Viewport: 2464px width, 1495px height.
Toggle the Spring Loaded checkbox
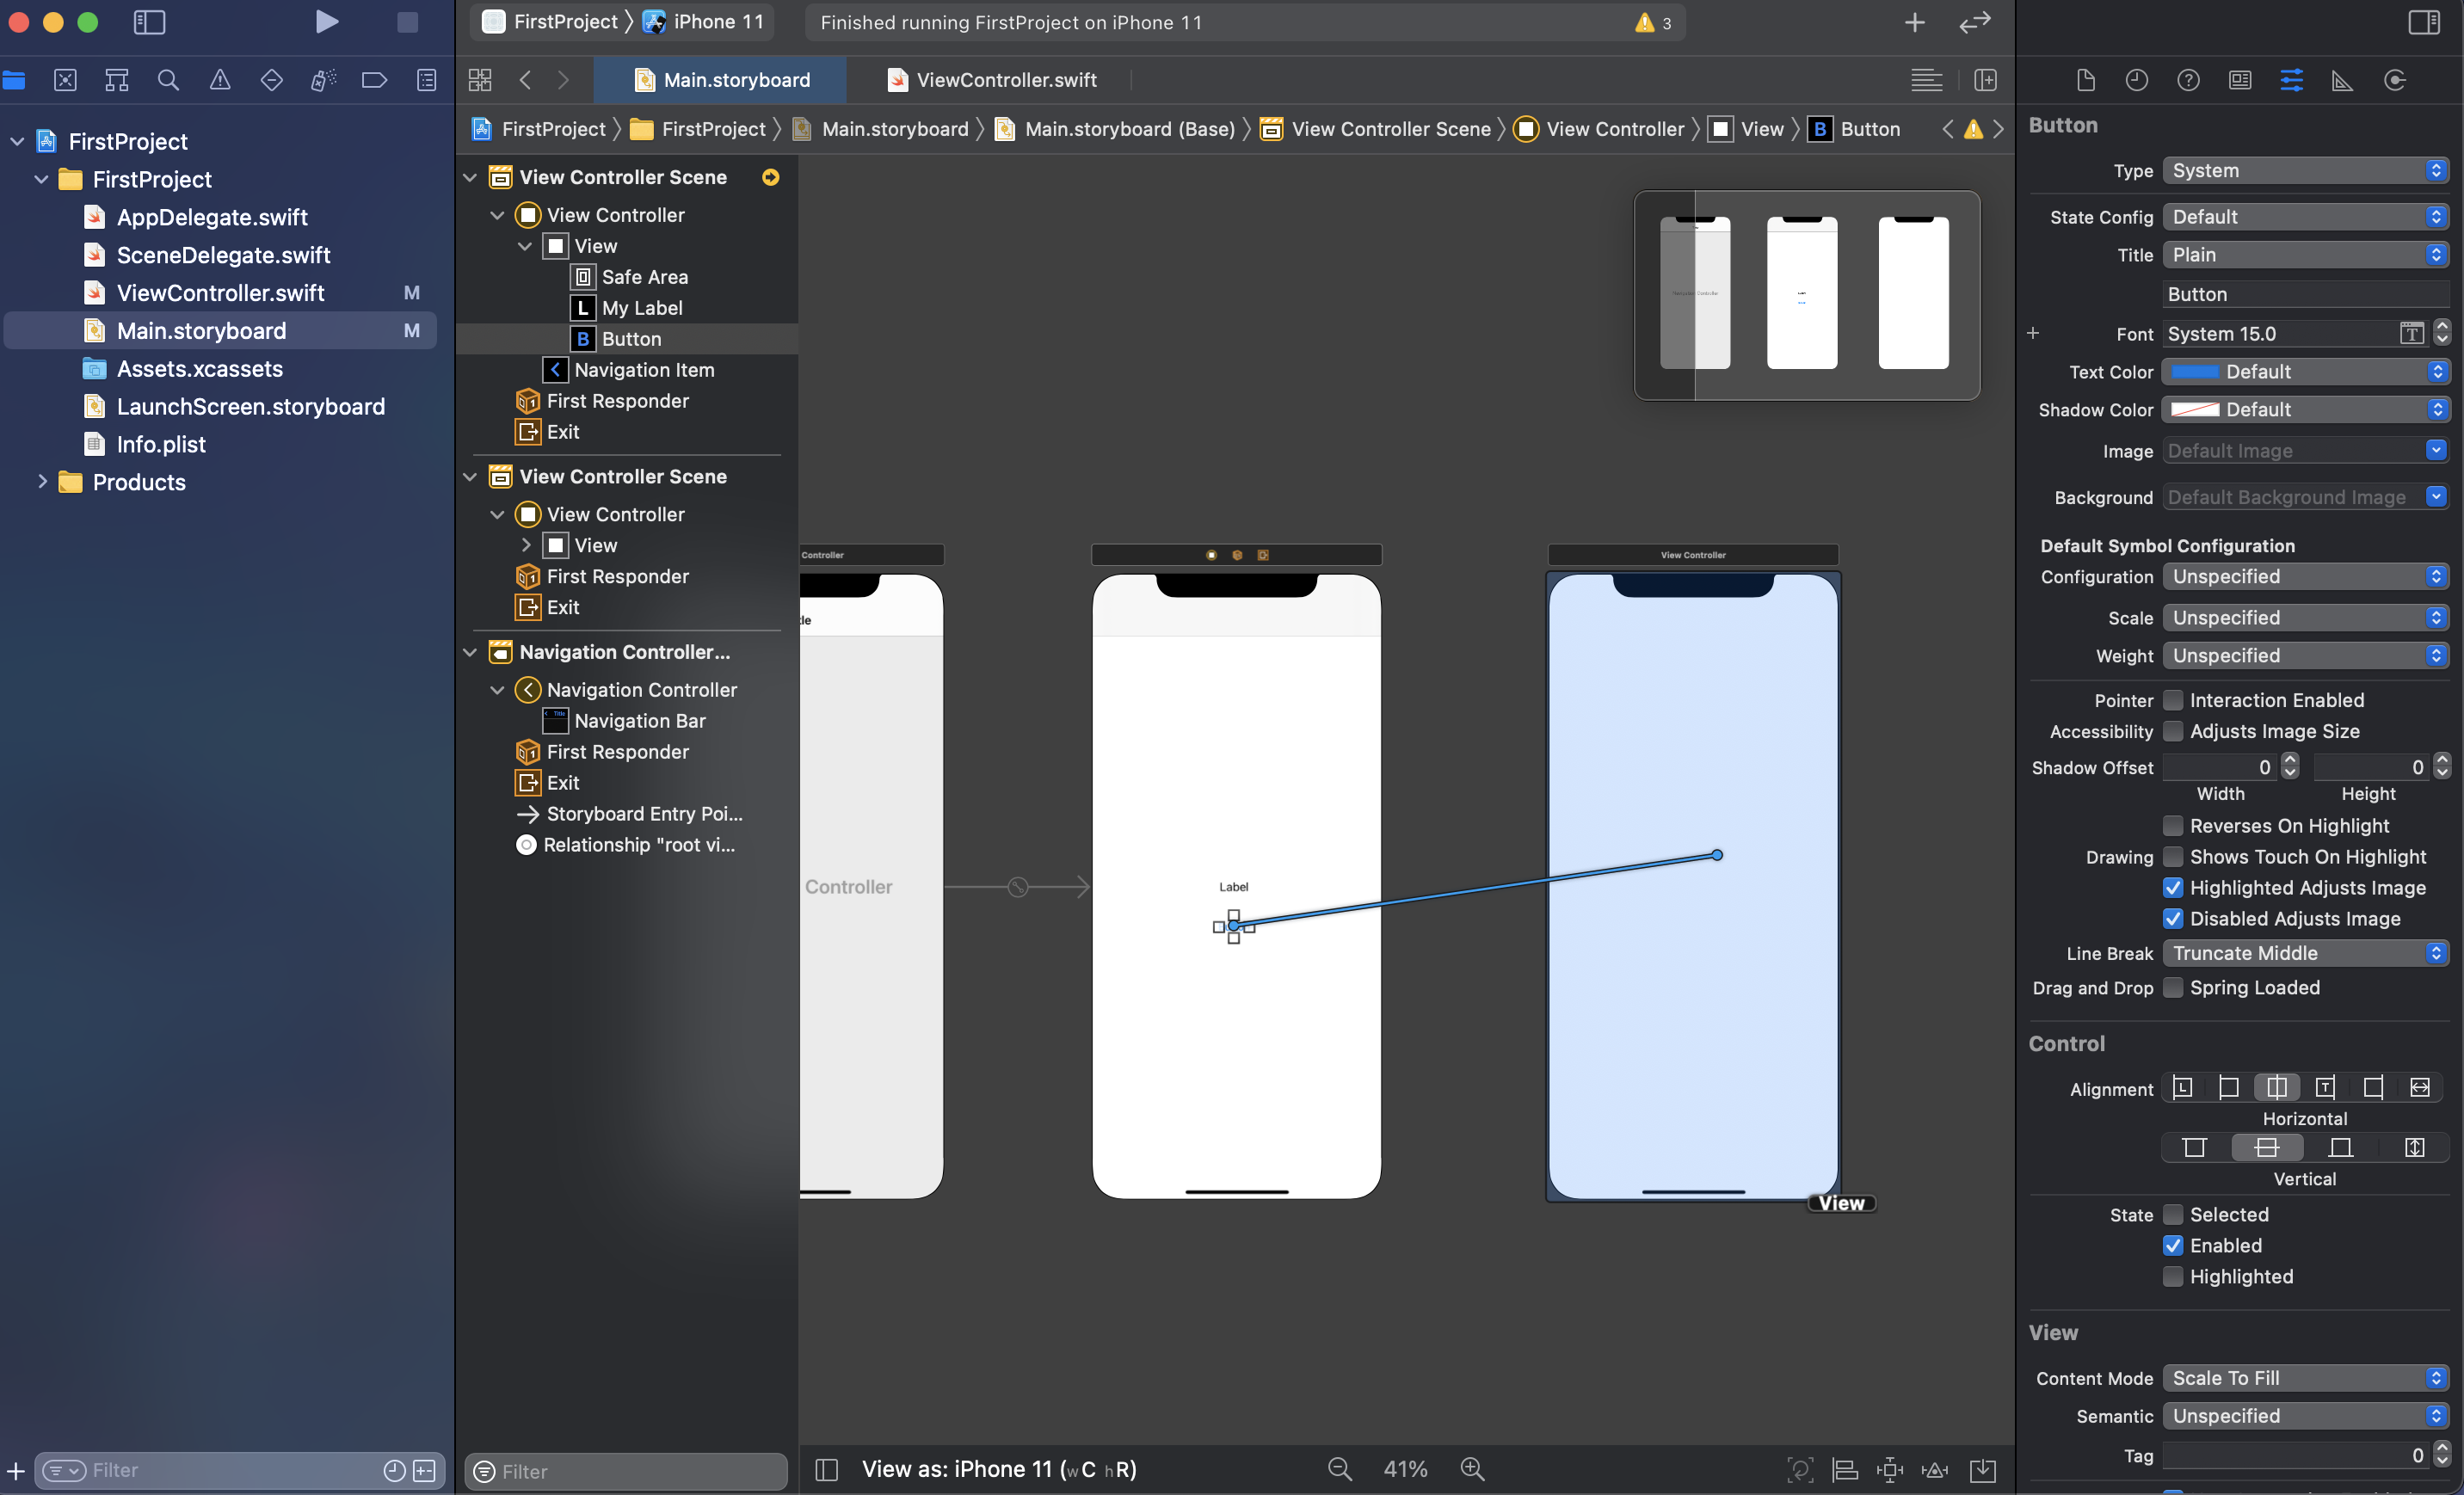click(x=2173, y=988)
